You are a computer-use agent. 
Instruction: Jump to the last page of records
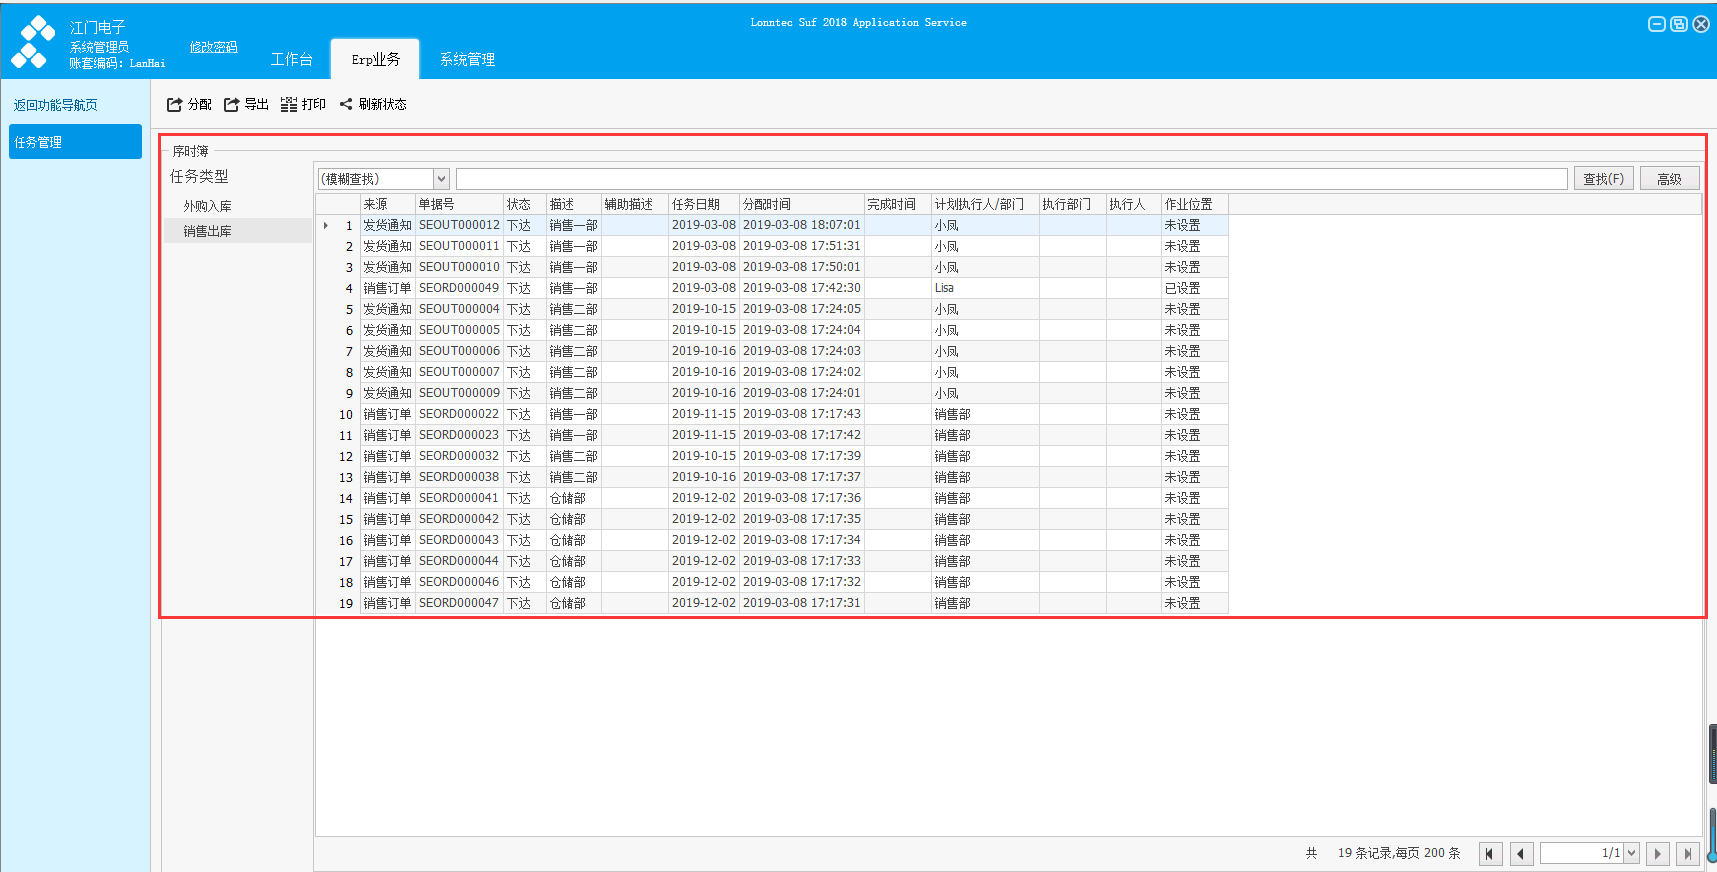(x=1688, y=854)
